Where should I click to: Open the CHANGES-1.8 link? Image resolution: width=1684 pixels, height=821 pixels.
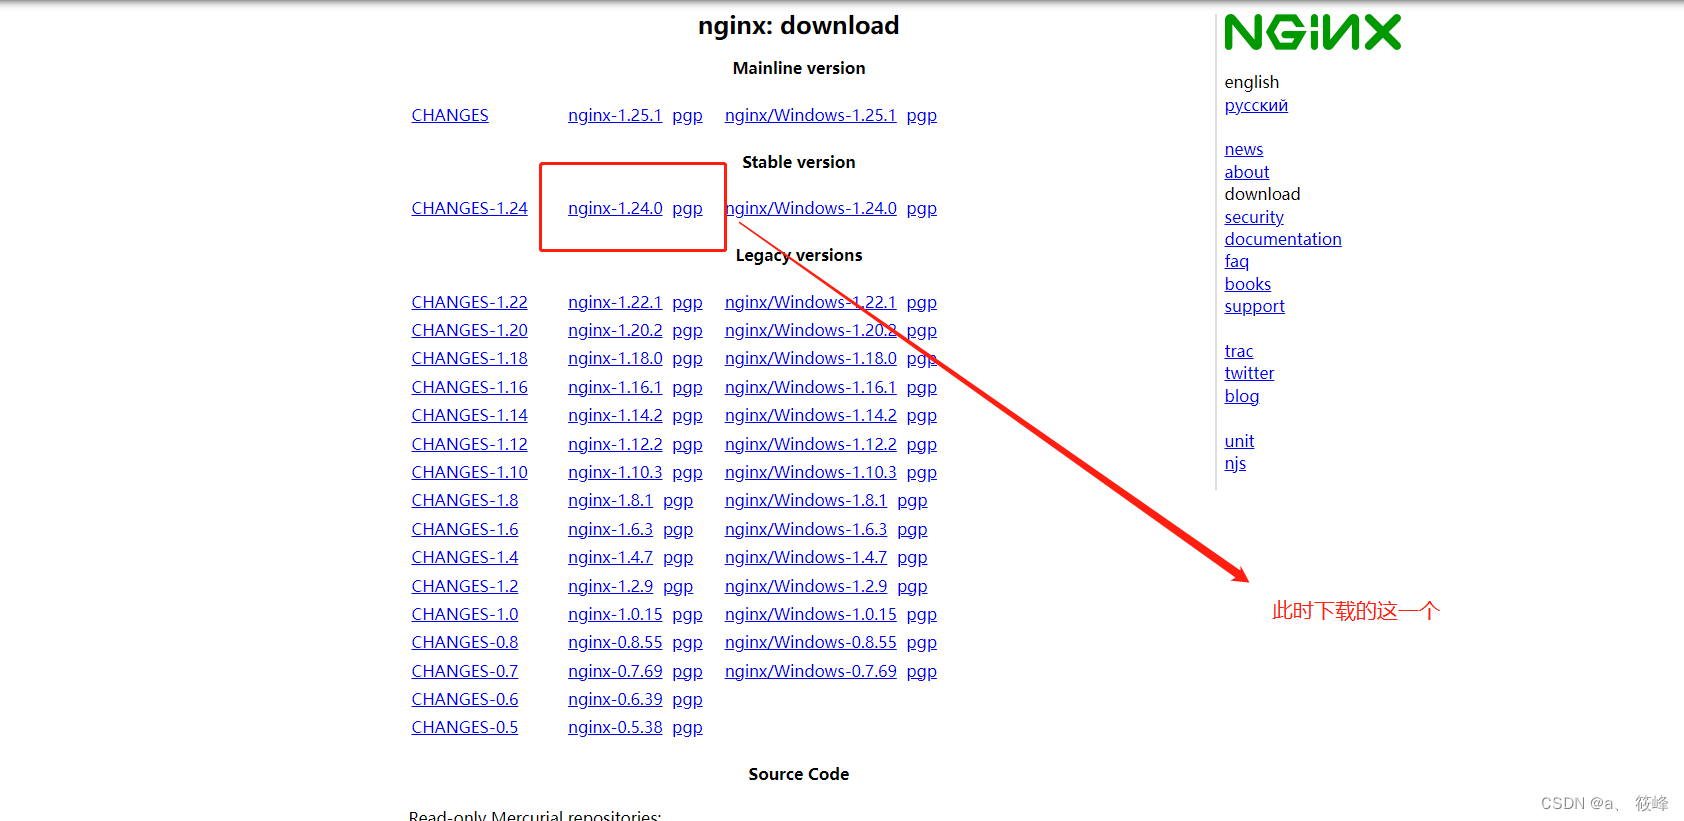coord(465,500)
